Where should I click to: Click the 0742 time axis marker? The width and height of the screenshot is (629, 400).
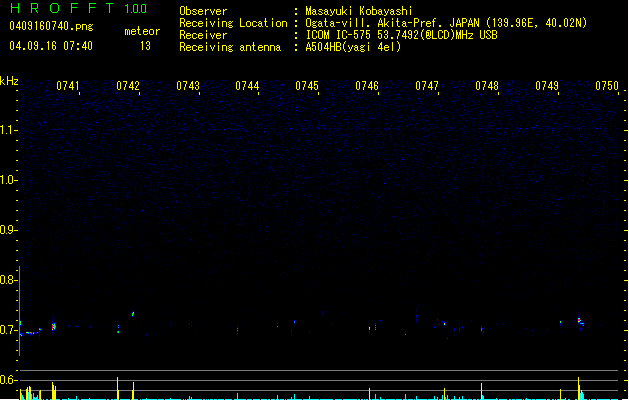click(x=128, y=86)
